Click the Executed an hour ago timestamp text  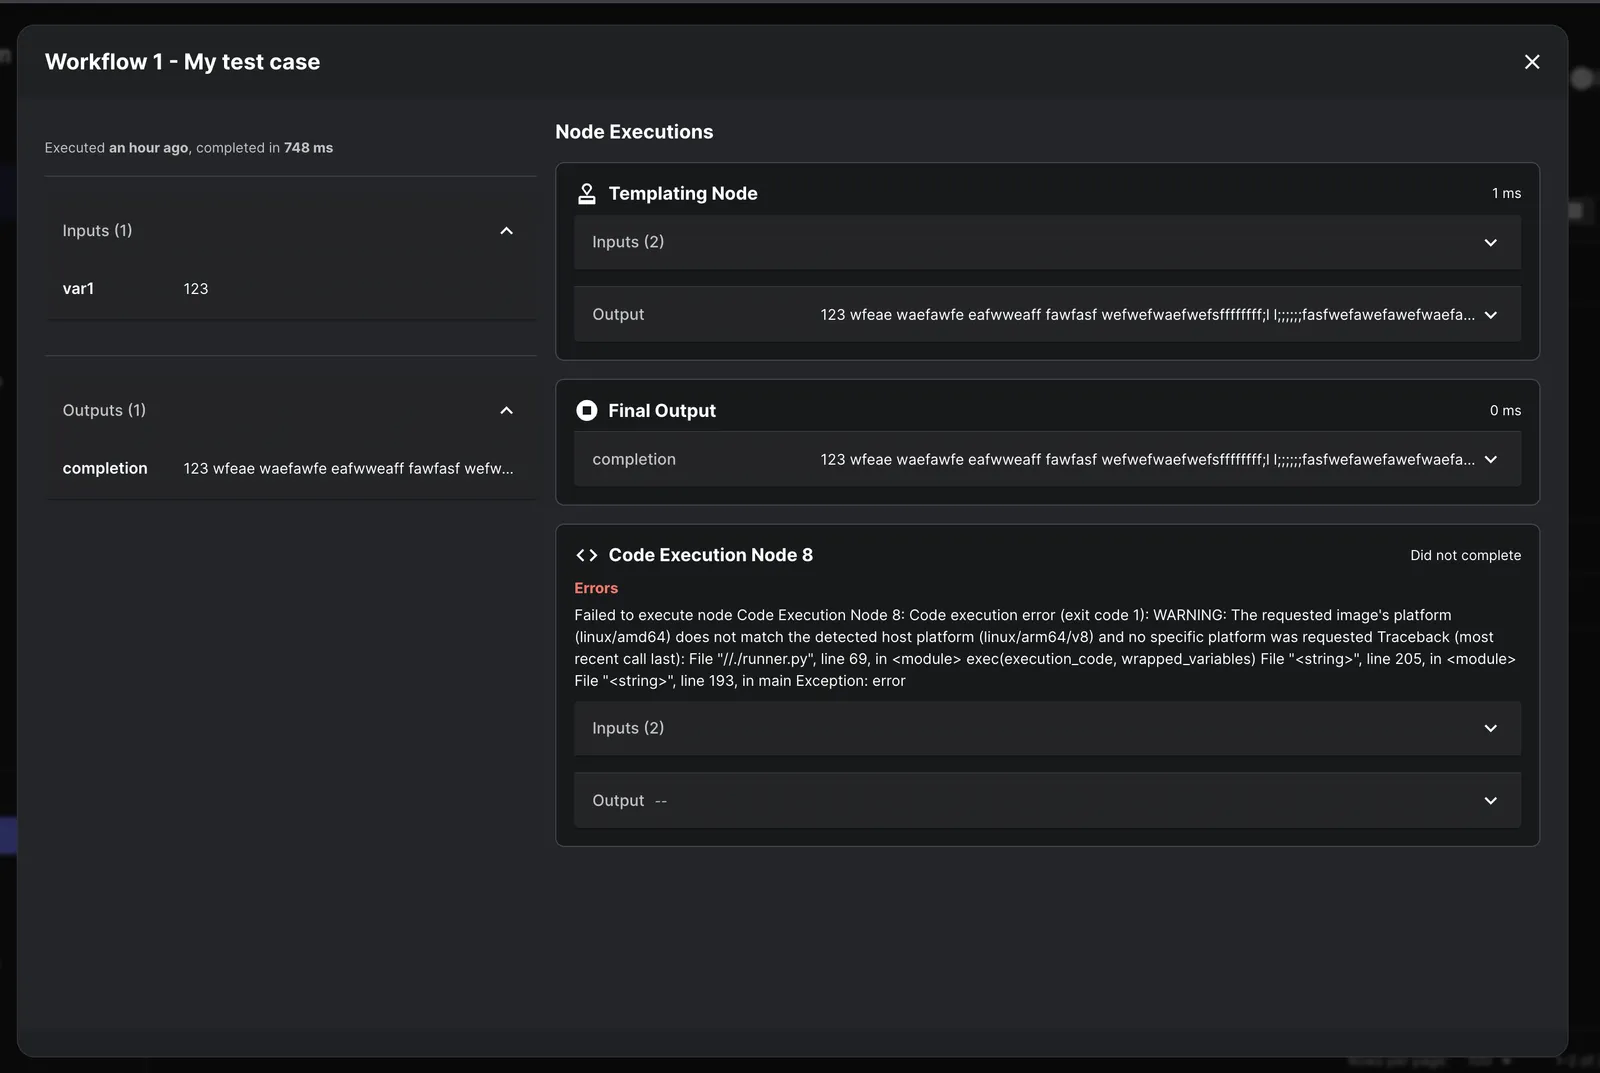click(x=116, y=148)
